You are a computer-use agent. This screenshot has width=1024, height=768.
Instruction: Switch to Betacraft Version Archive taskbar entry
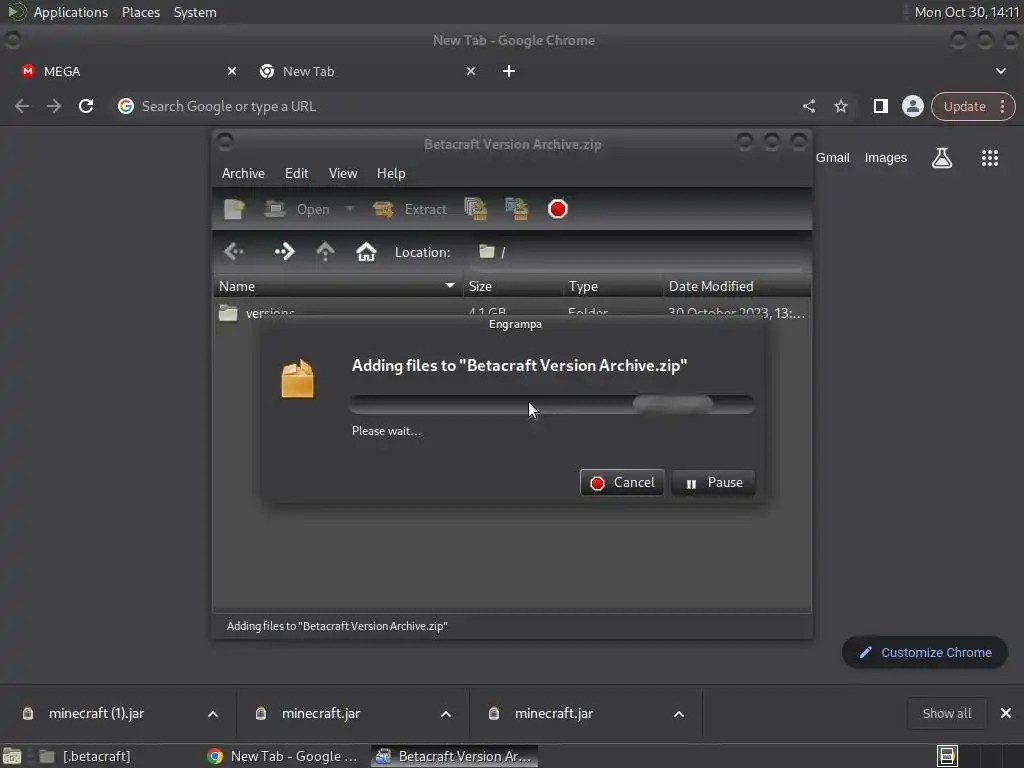[455, 756]
